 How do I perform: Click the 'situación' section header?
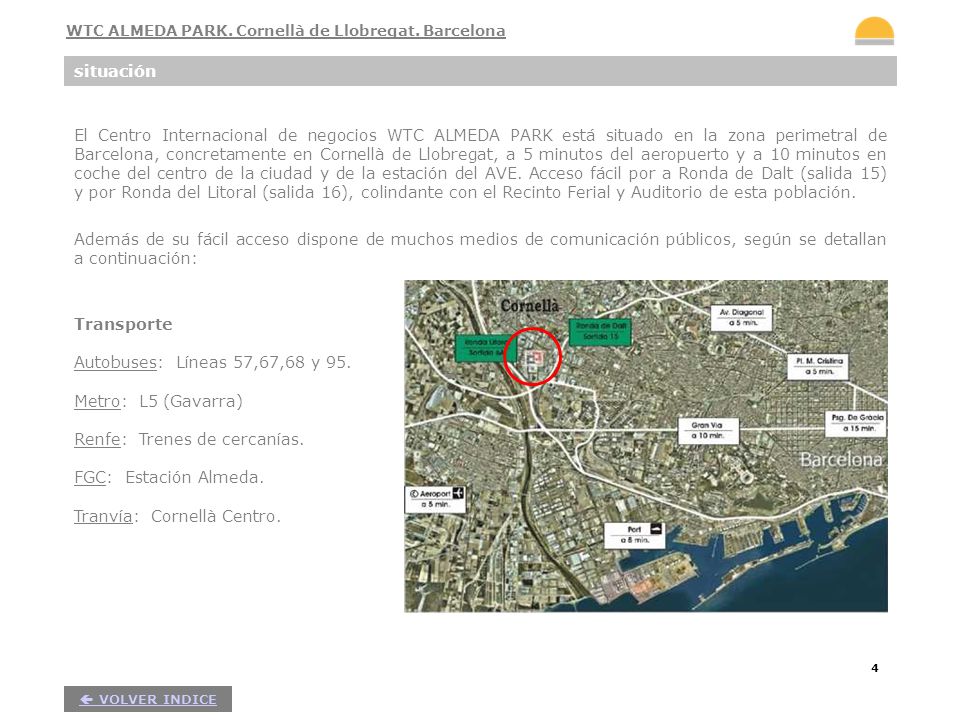click(x=480, y=71)
